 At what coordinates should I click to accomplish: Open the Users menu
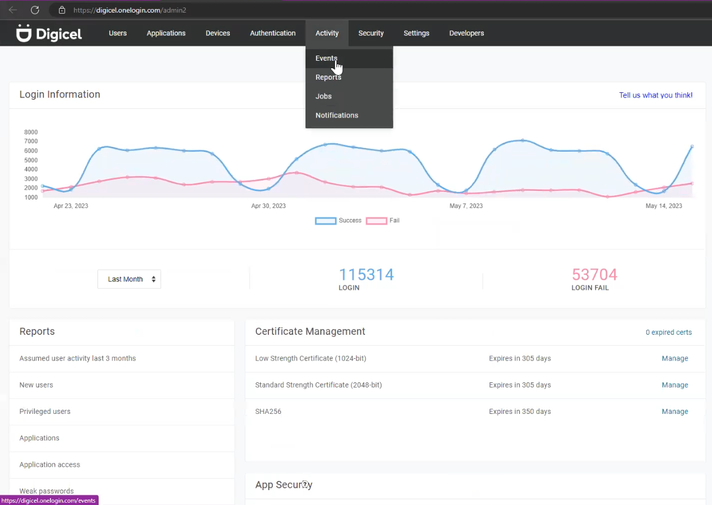pos(118,33)
